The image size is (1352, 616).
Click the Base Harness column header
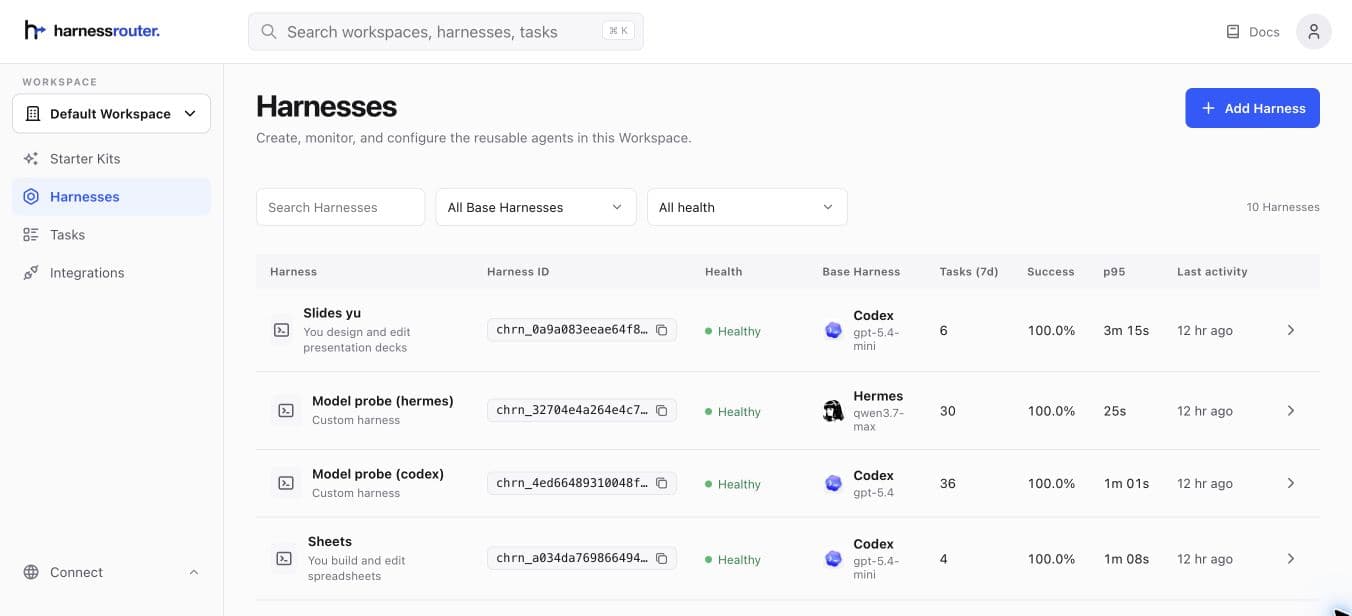tap(861, 272)
